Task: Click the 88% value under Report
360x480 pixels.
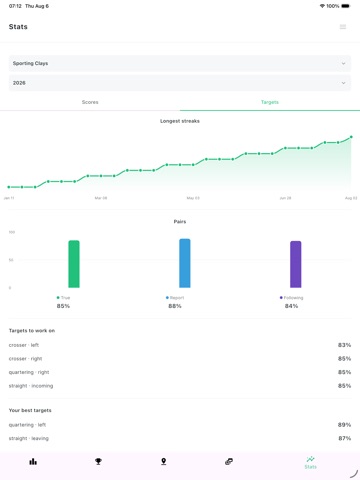Action: tap(175, 306)
